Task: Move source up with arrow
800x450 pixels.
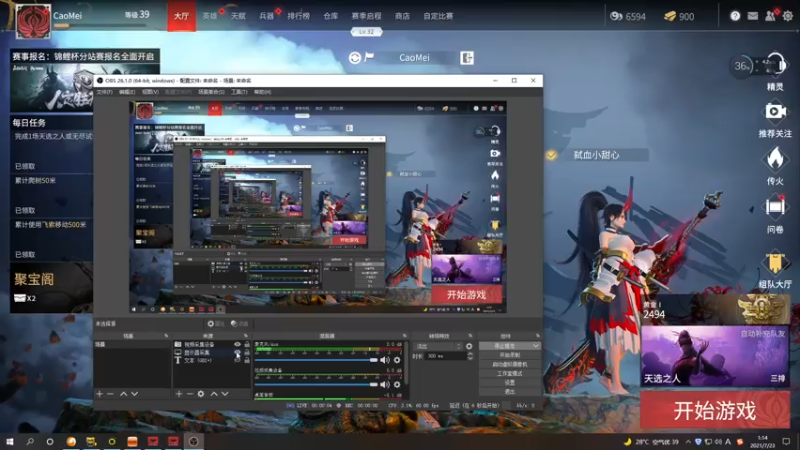Action: pos(214,394)
